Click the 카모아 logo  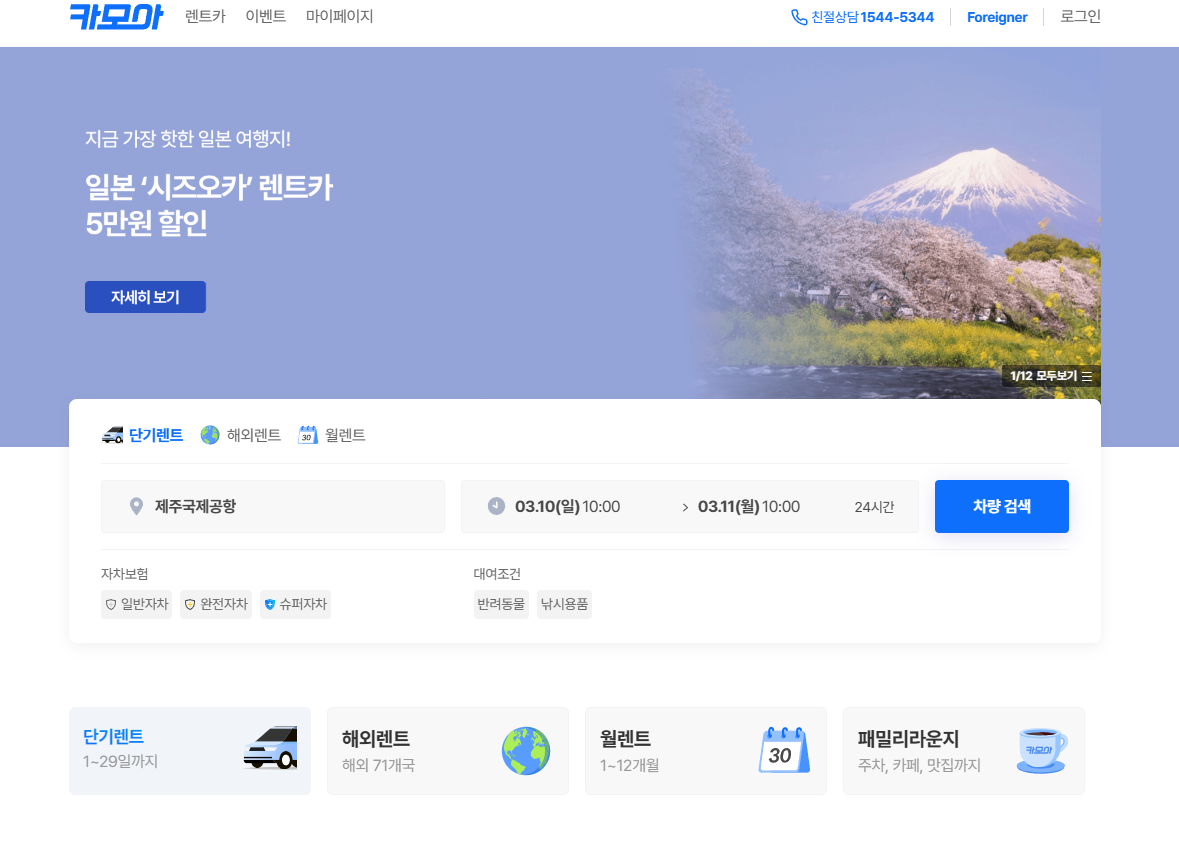[x=116, y=17]
